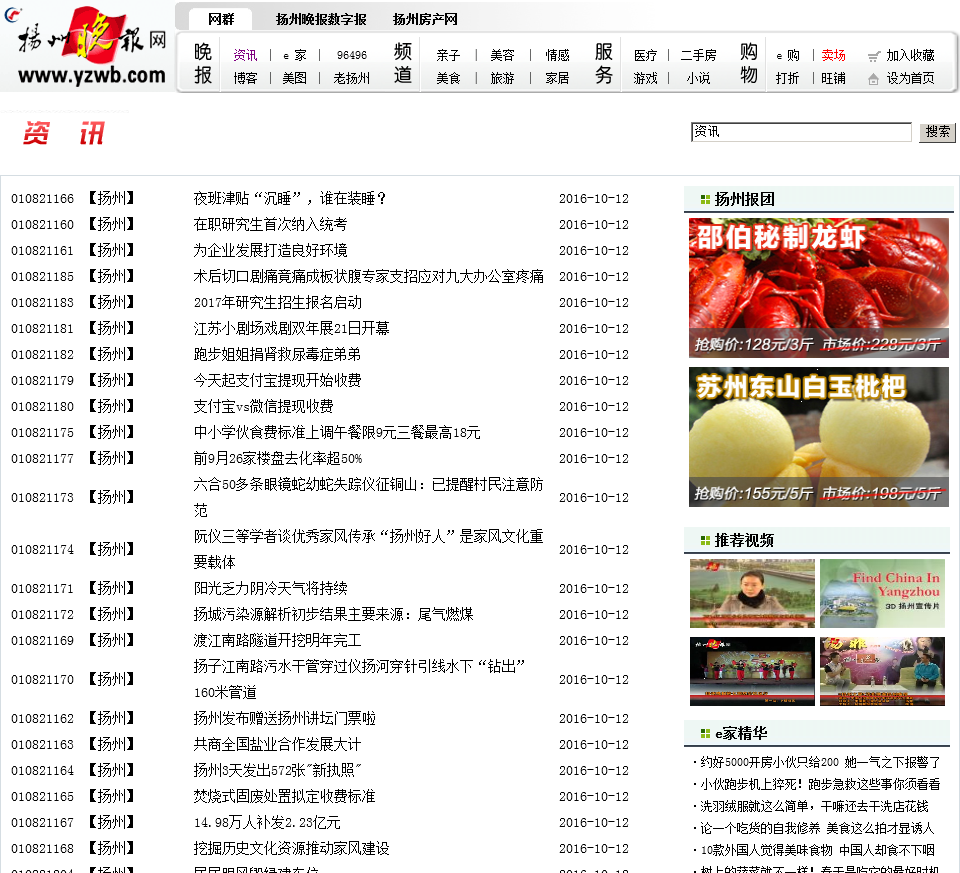Click the 加入收藏 shopping cart icon
Viewport: 960px width, 873px height.
tap(874, 56)
